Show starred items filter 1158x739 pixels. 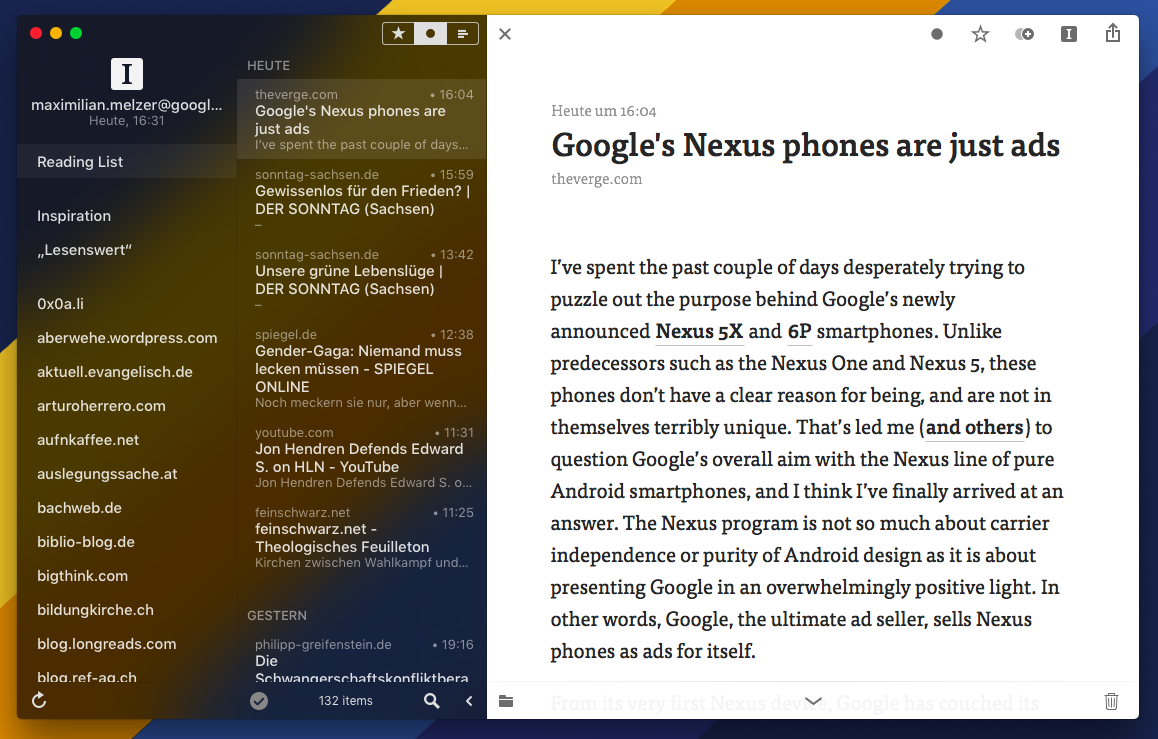click(x=398, y=34)
